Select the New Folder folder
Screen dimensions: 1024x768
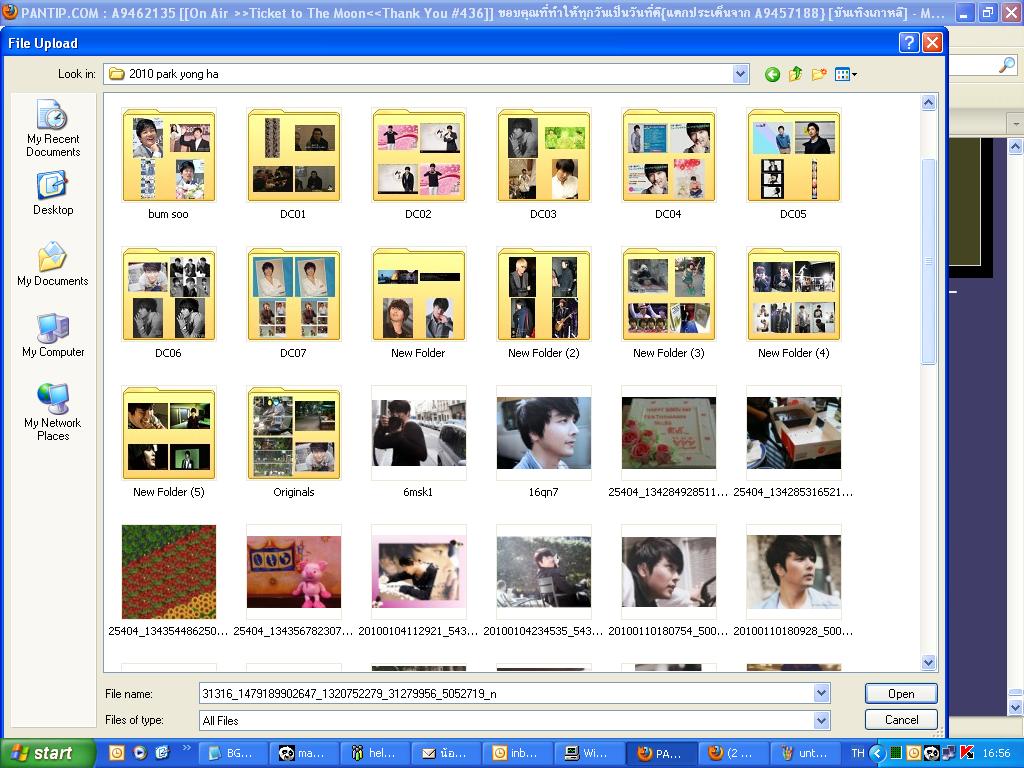tap(419, 303)
